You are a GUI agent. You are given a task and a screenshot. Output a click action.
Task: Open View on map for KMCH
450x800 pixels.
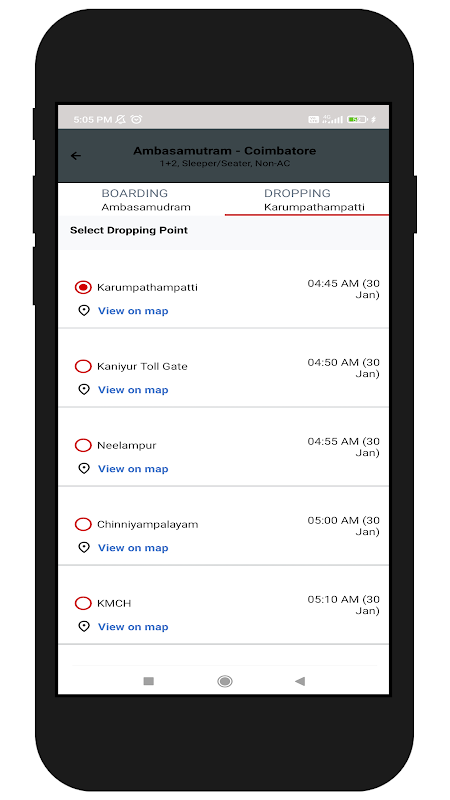tap(133, 627)
